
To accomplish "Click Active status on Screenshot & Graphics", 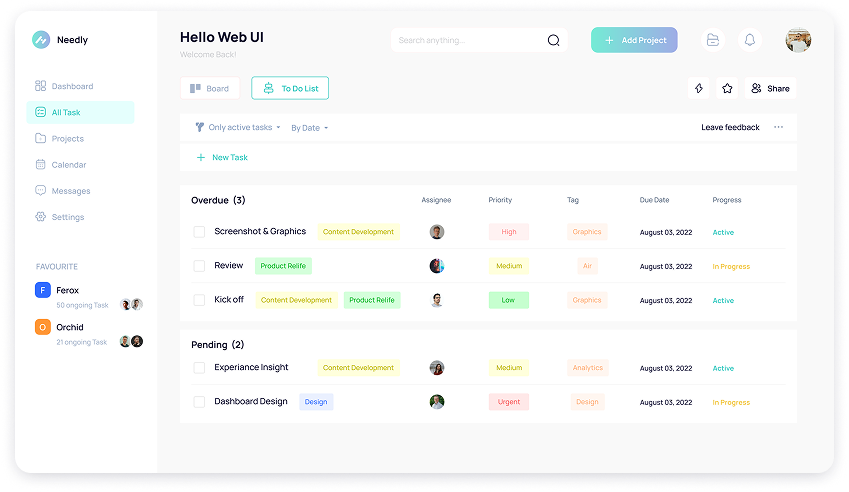I will coord(723,232).
